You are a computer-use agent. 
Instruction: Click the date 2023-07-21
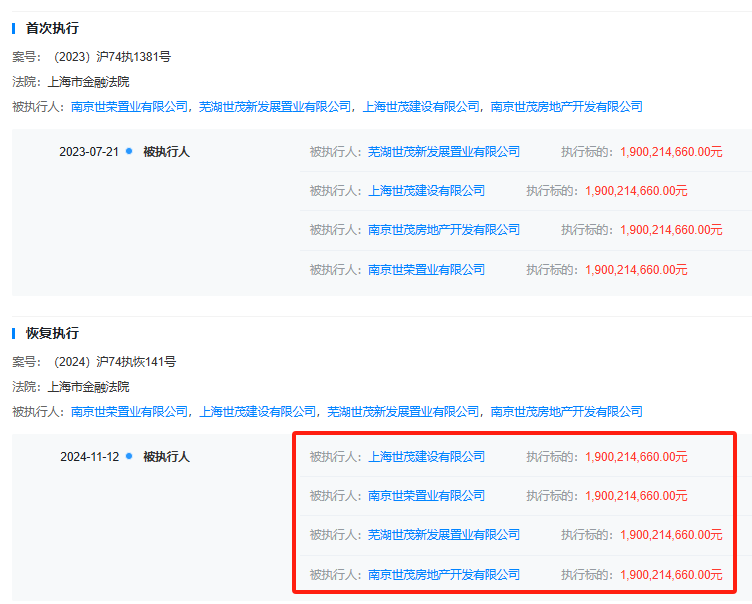[x=89, y=152]
